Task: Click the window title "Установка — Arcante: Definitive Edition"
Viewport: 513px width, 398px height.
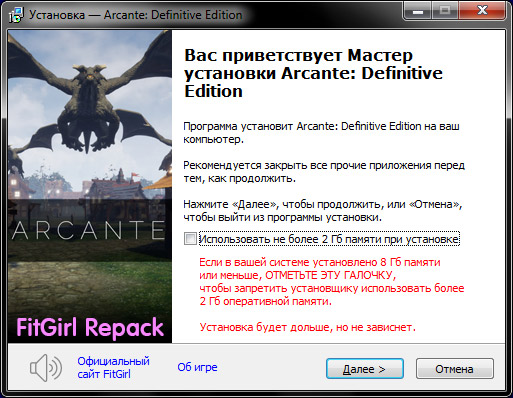Action: [135, 15]
